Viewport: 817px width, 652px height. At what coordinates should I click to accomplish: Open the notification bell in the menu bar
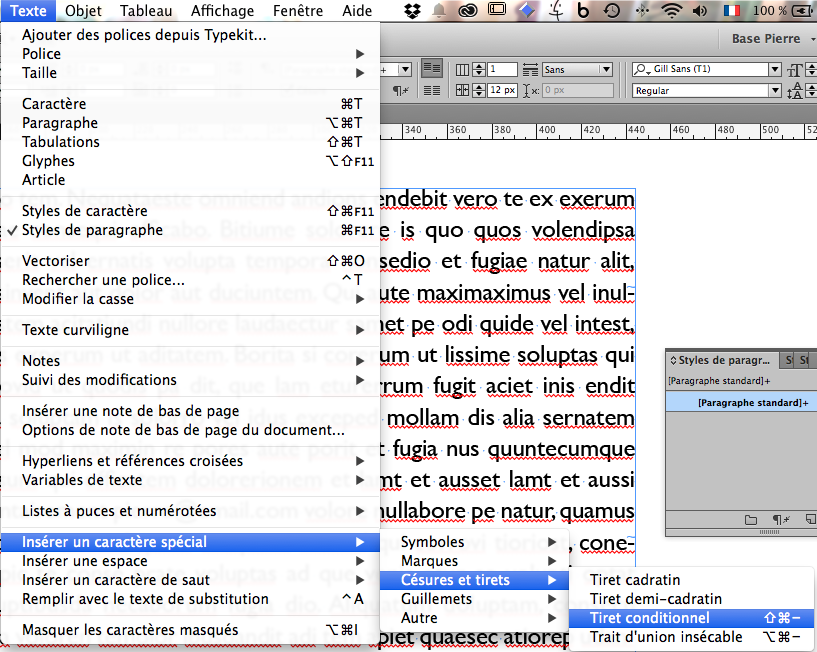click(x=439, y=10)
